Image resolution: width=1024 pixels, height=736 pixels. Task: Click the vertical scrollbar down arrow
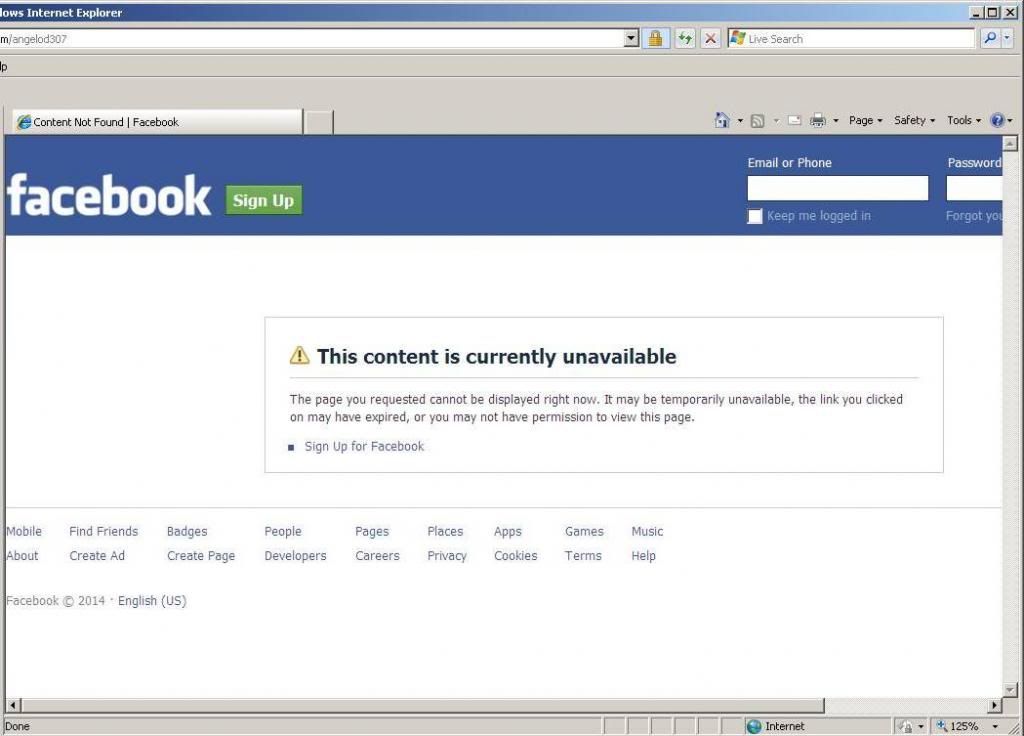[1010, 690]
